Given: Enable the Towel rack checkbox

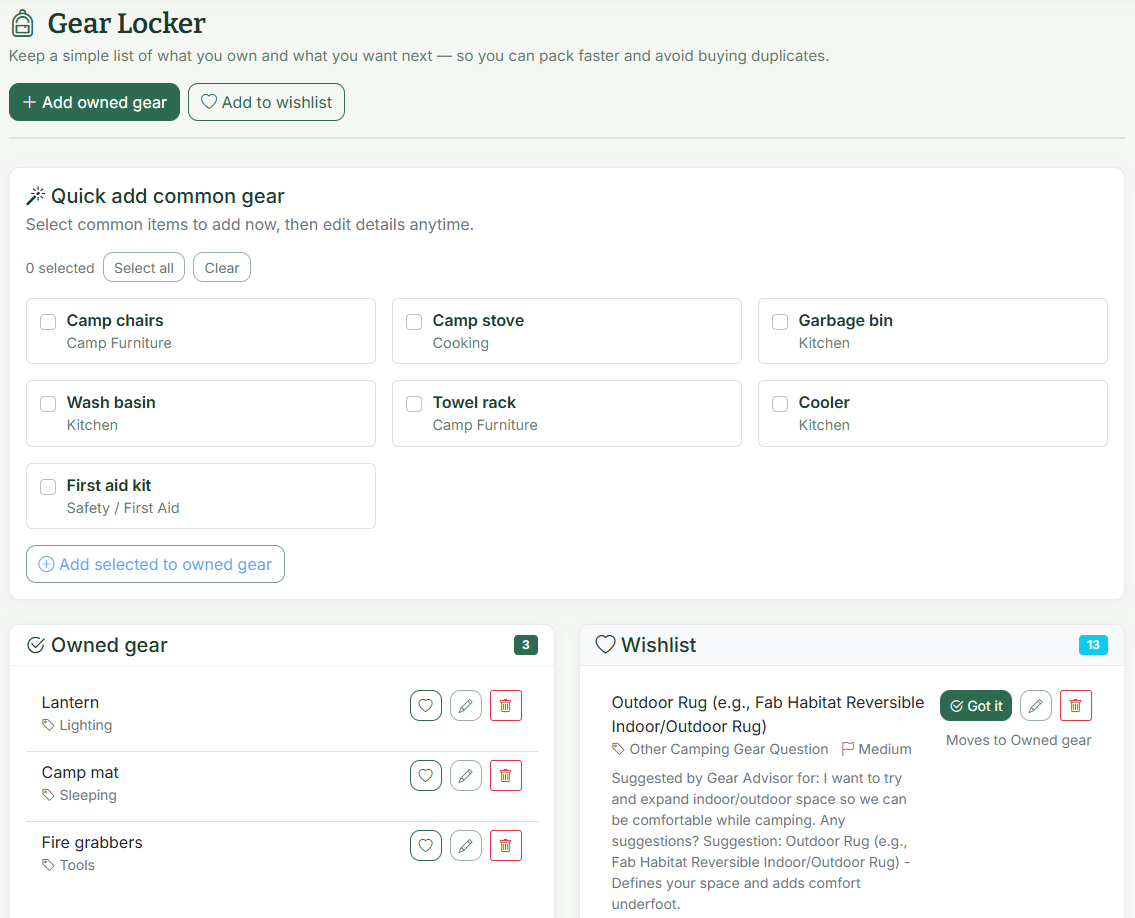Looking at the screenshot, I should point(413,404).
